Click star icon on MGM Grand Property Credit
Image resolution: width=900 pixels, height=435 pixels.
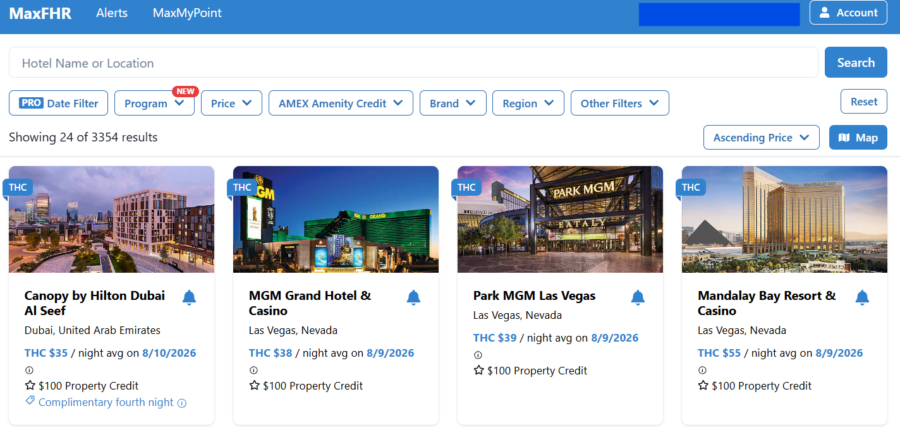[x=254, y=385]
